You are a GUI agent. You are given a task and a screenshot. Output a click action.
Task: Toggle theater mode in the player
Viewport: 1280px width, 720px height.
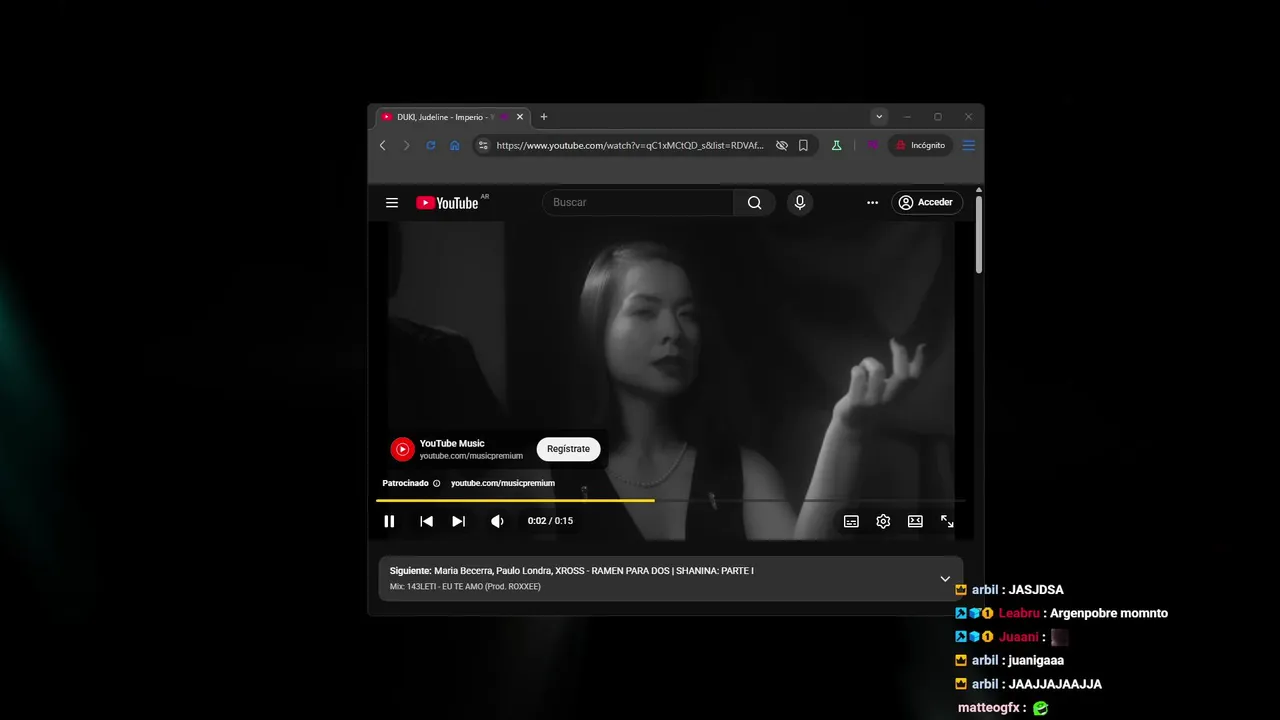(x=915, y=521)
